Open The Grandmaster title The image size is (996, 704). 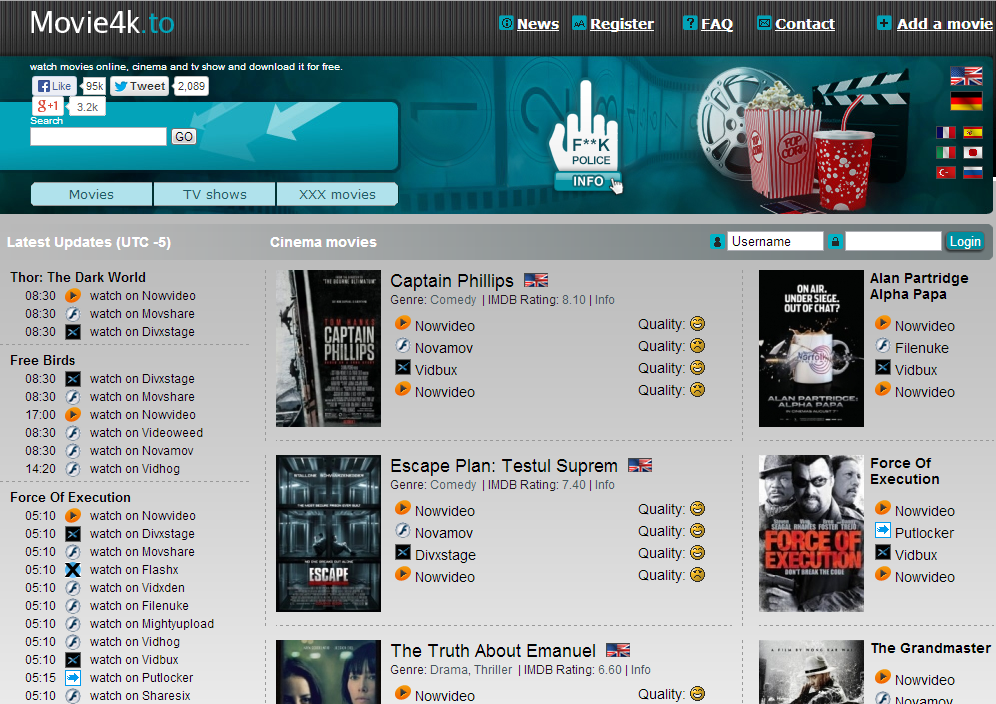tap(931, 648)
